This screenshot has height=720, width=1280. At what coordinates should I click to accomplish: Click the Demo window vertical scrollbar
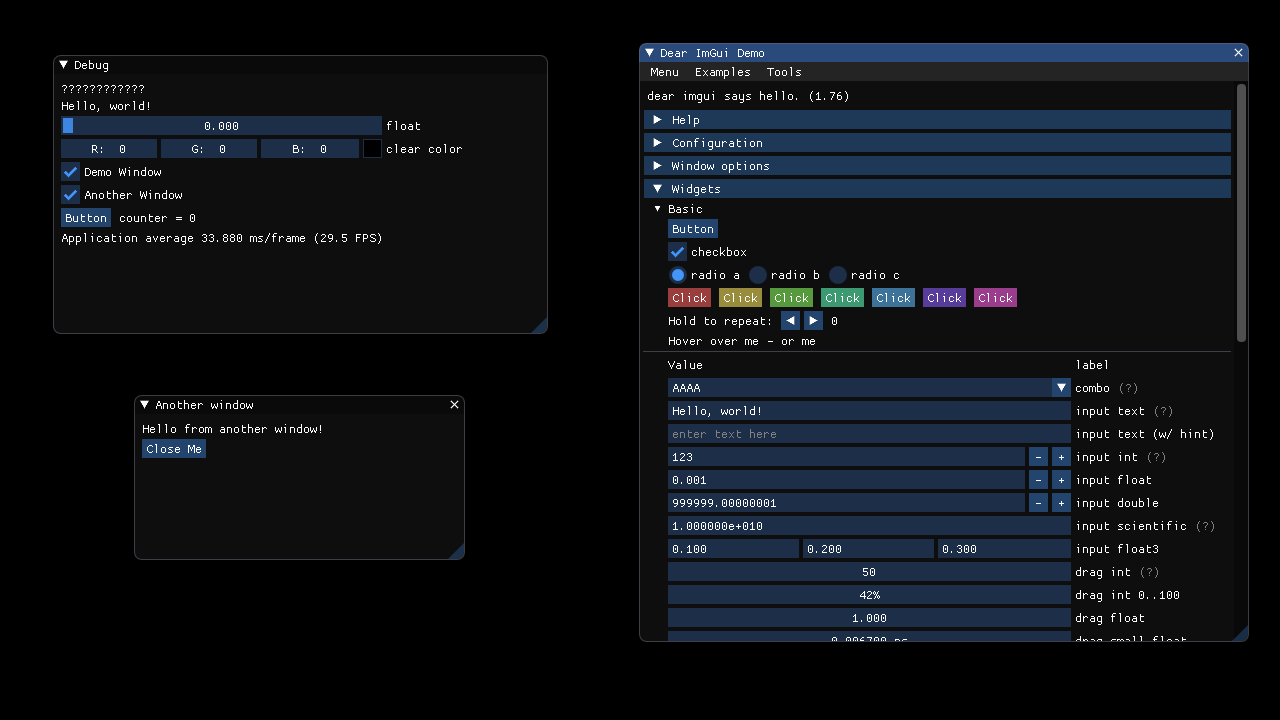(1242, 213)
